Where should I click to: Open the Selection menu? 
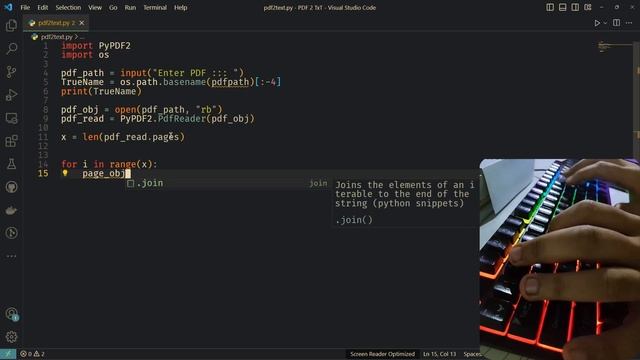(x=68, y=7)
